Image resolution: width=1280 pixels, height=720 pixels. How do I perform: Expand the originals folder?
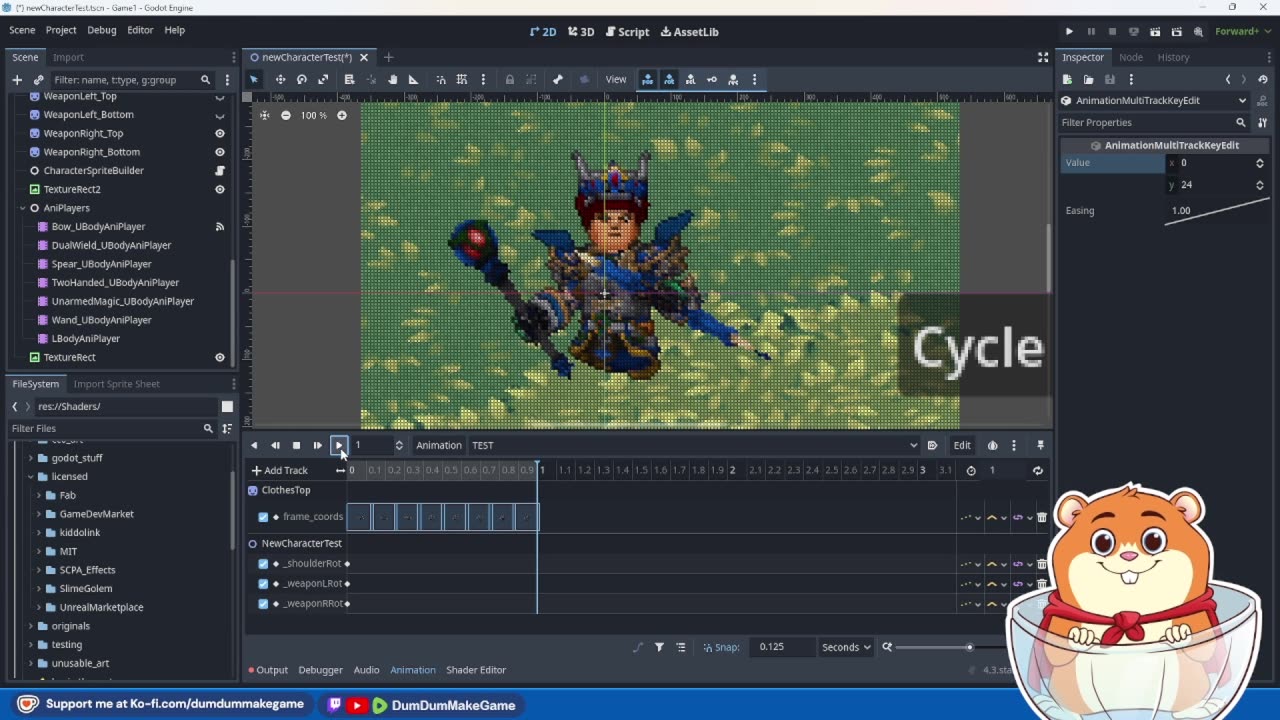[x=30, y=626]
